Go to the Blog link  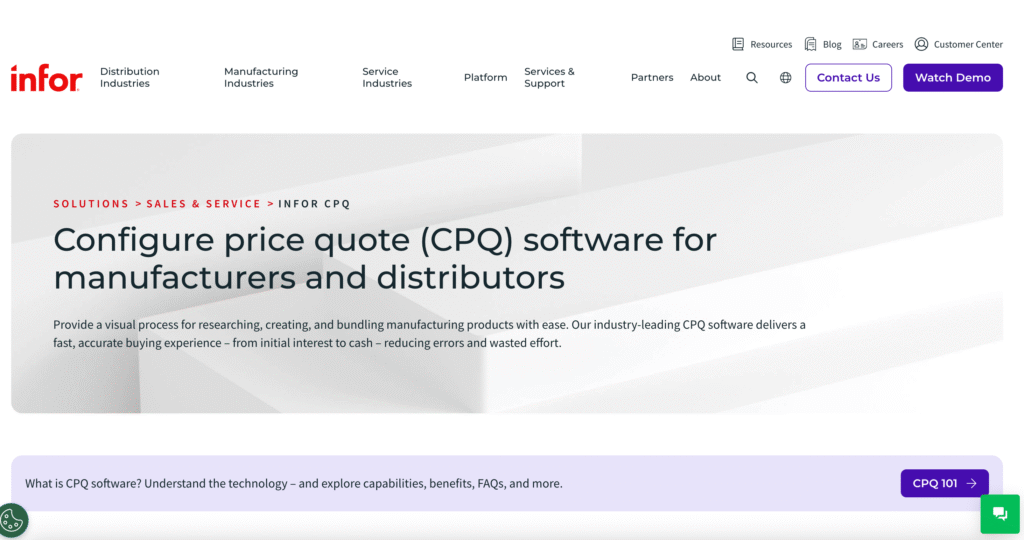tap(832, 44)
